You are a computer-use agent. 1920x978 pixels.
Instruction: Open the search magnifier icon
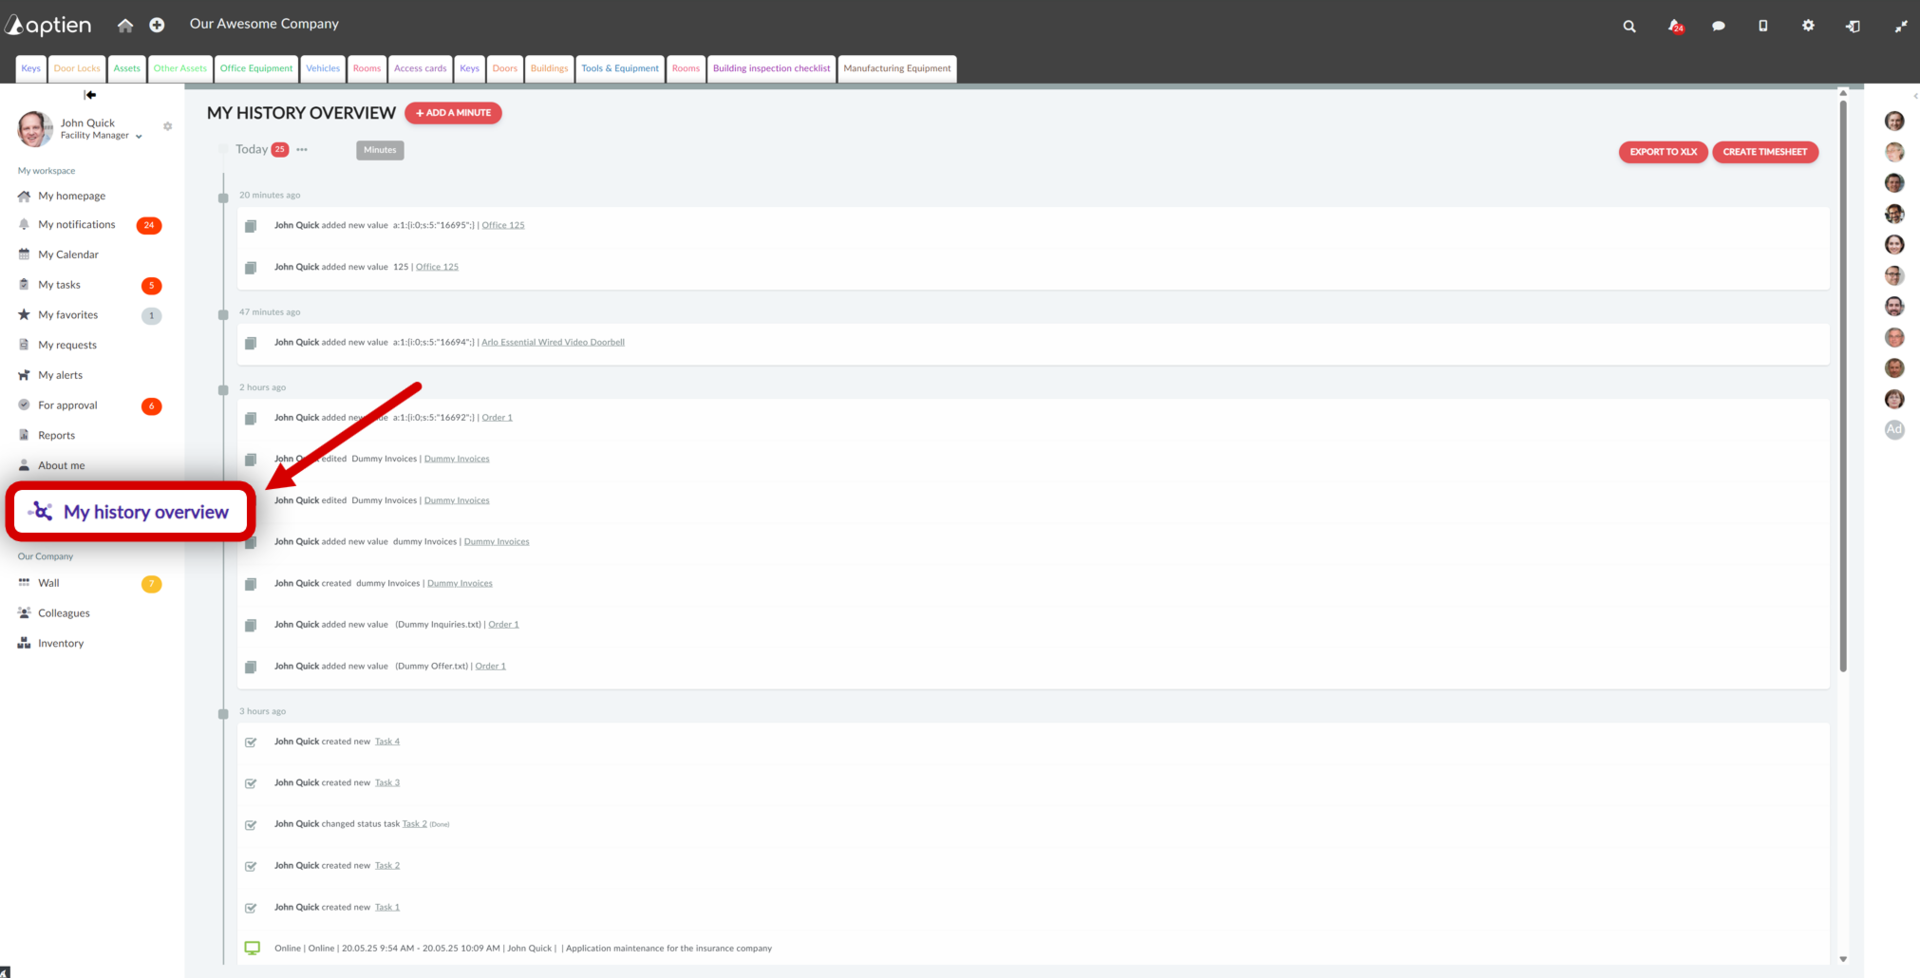click(1629, 26)
